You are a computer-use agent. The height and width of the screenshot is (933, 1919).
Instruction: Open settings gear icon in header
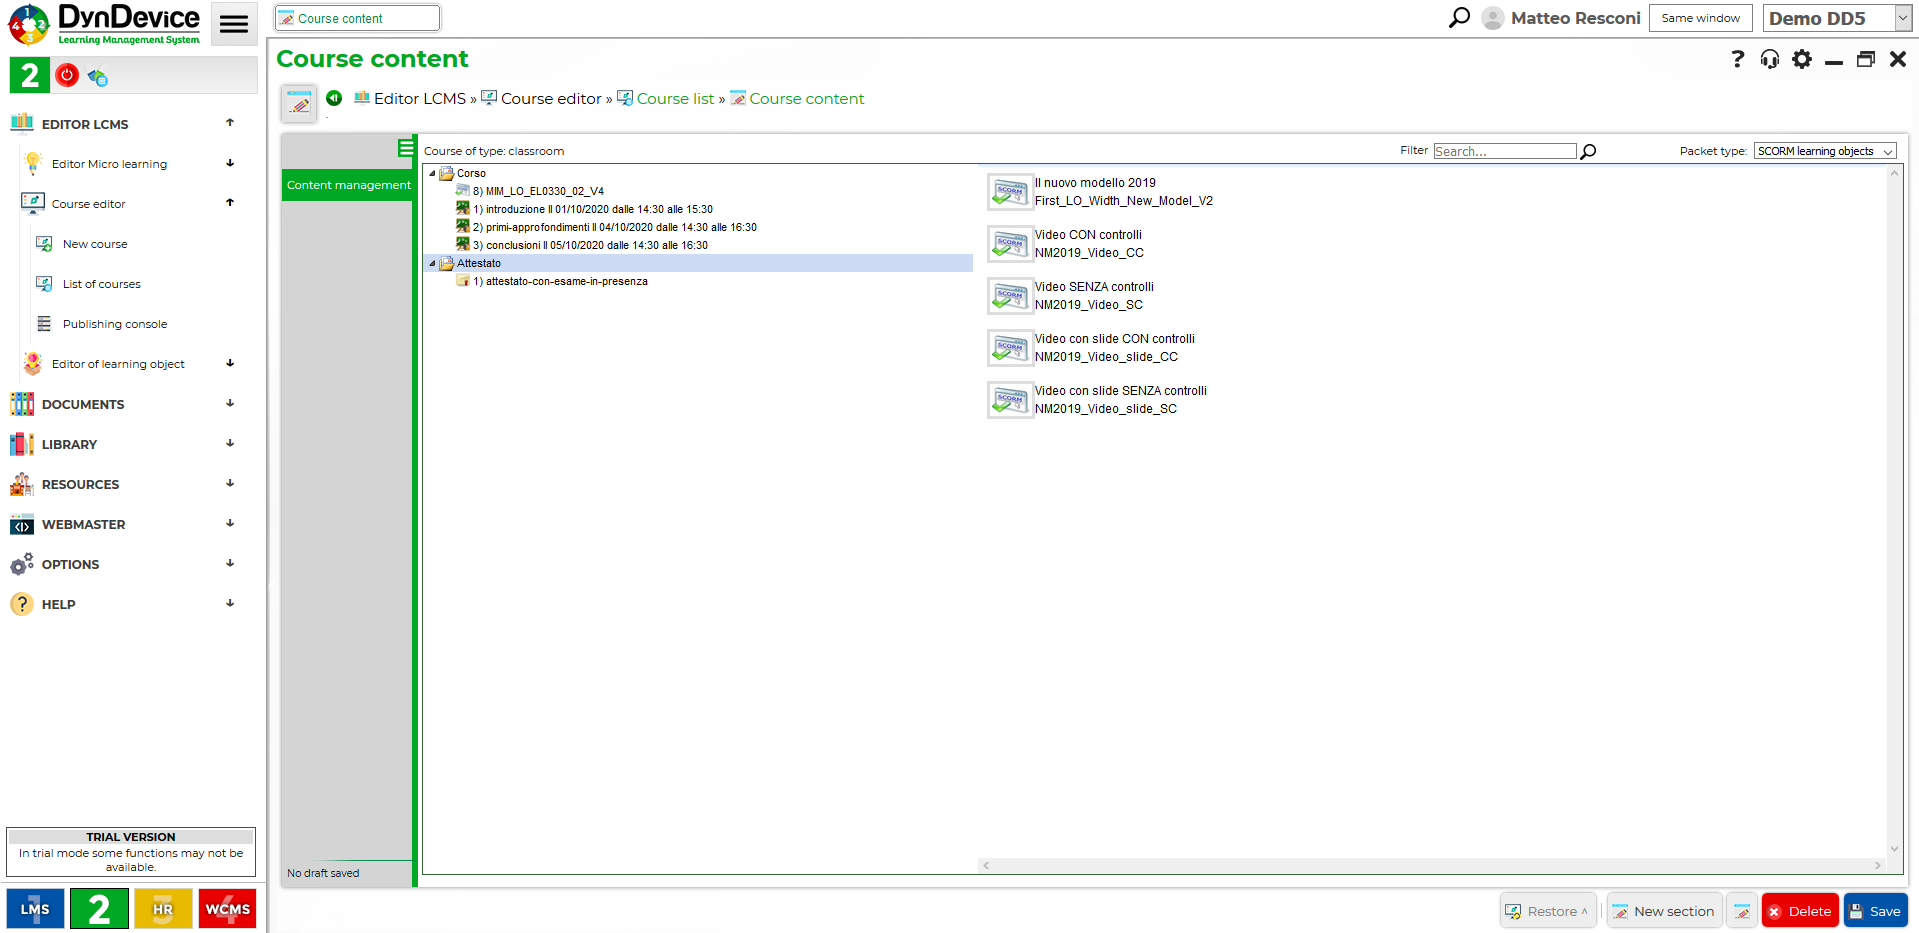[1801, 60]
